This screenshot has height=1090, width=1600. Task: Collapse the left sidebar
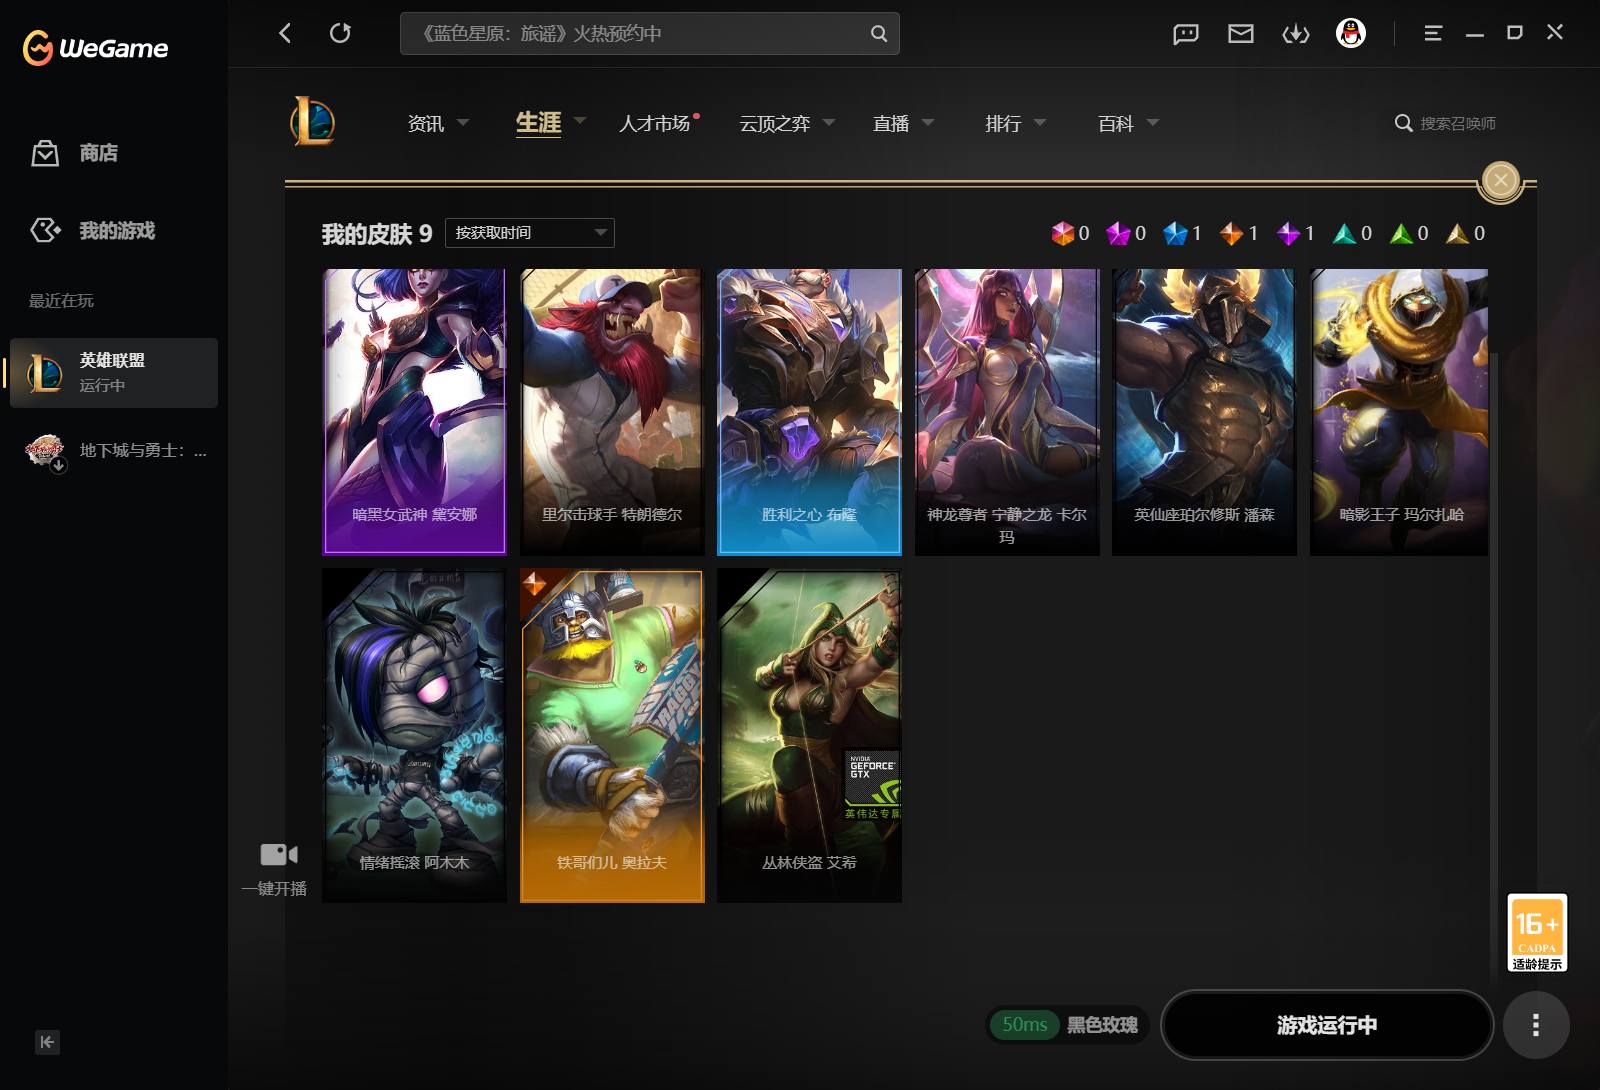coord(47,1042)
